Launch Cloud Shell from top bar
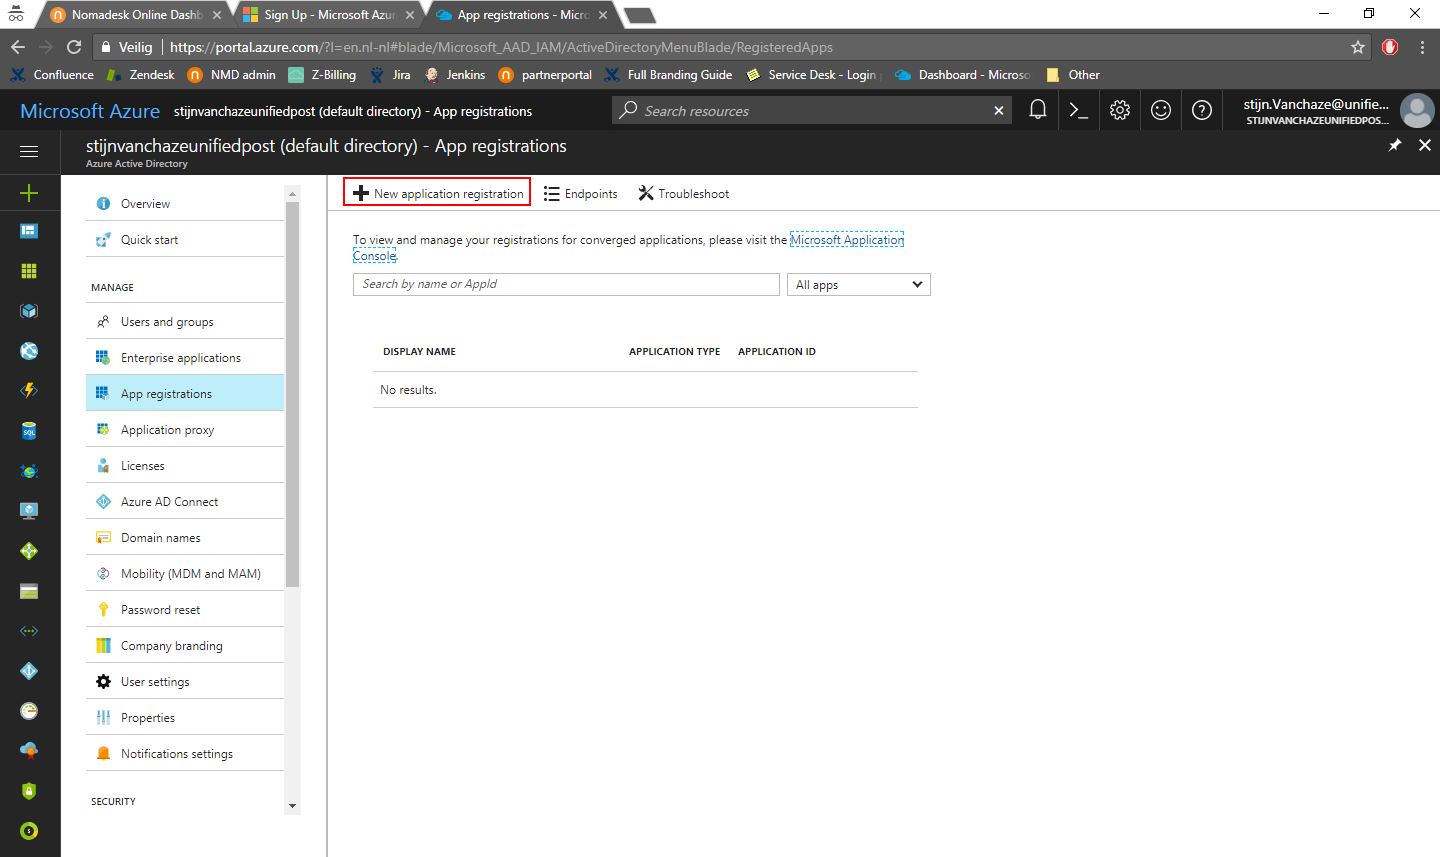1440x857 pixels. point(1079,110)
